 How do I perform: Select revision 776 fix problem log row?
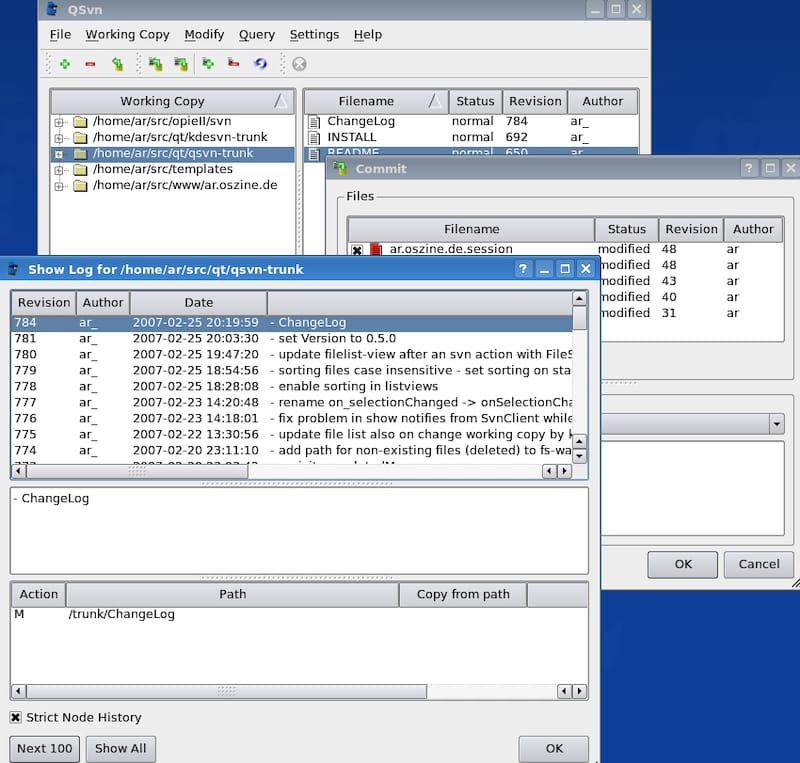point(292,419)
